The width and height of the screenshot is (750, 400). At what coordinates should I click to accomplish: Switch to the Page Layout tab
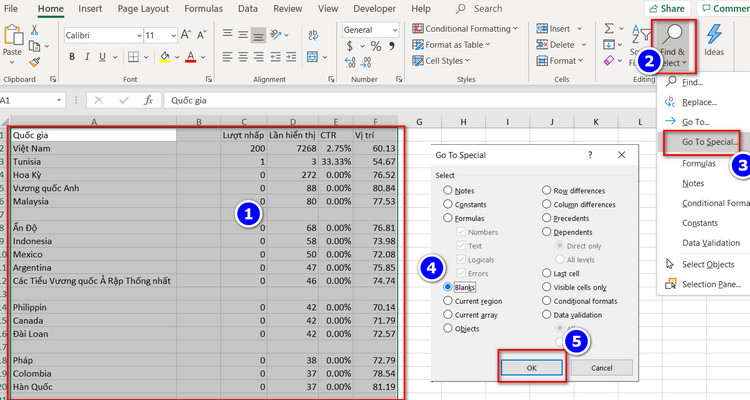[x=143, y=9]
